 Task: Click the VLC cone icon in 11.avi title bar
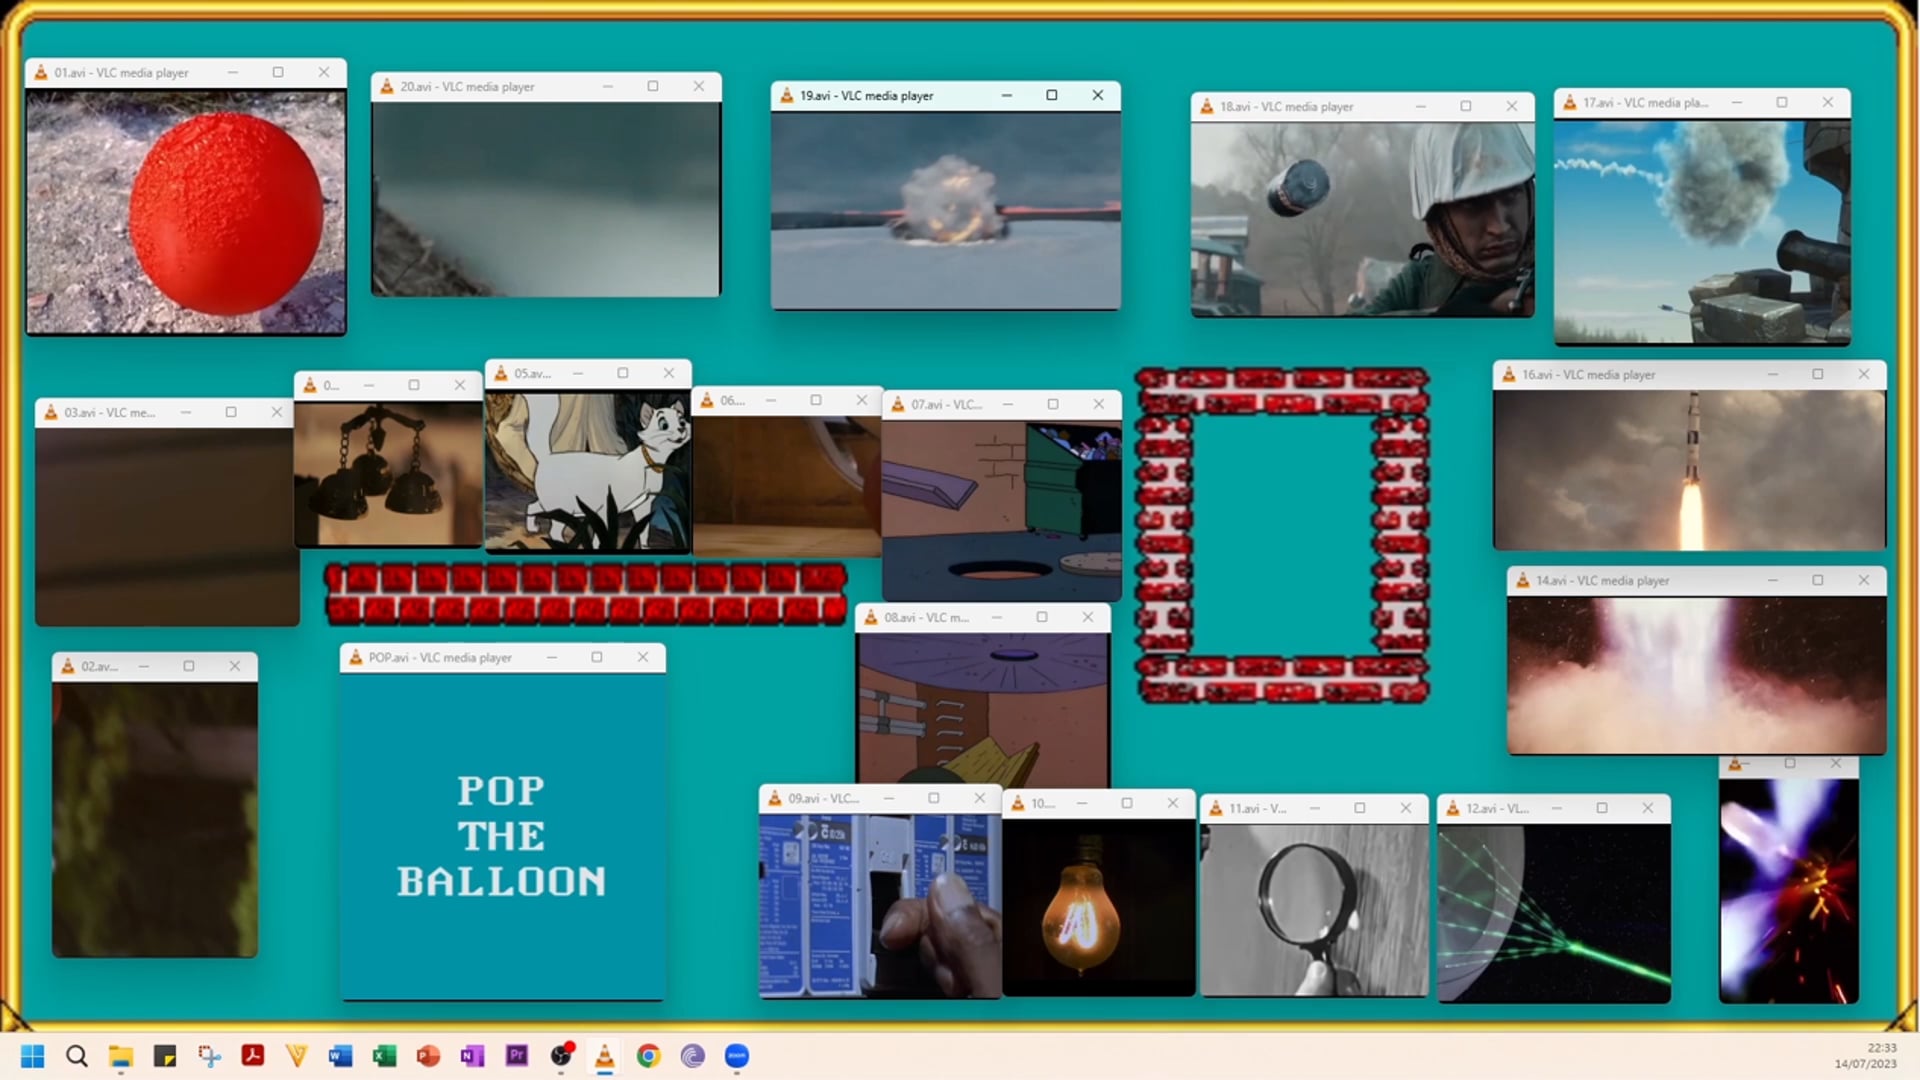click(x=1216, y=809)
